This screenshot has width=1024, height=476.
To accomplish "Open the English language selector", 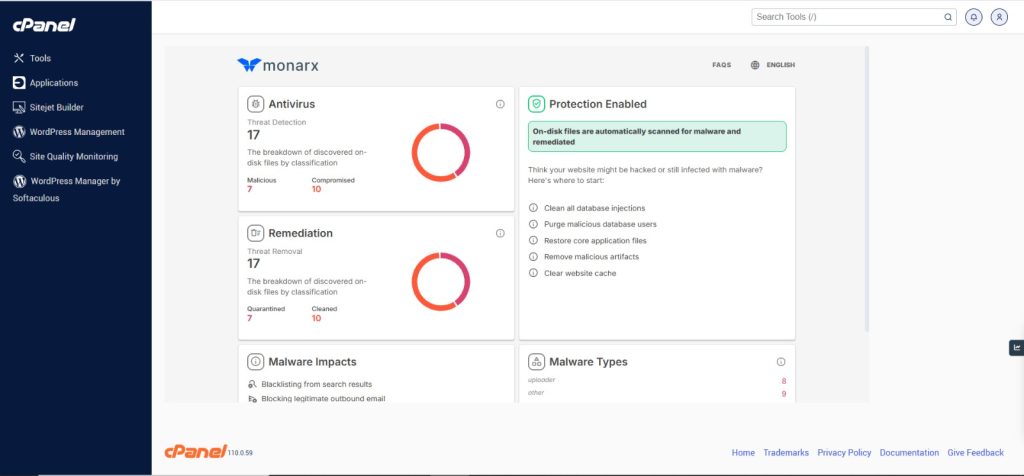I will 772,65.
